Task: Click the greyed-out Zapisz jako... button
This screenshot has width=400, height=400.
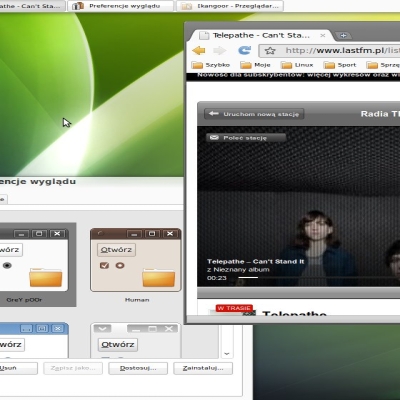Action: tap(73, 368)
